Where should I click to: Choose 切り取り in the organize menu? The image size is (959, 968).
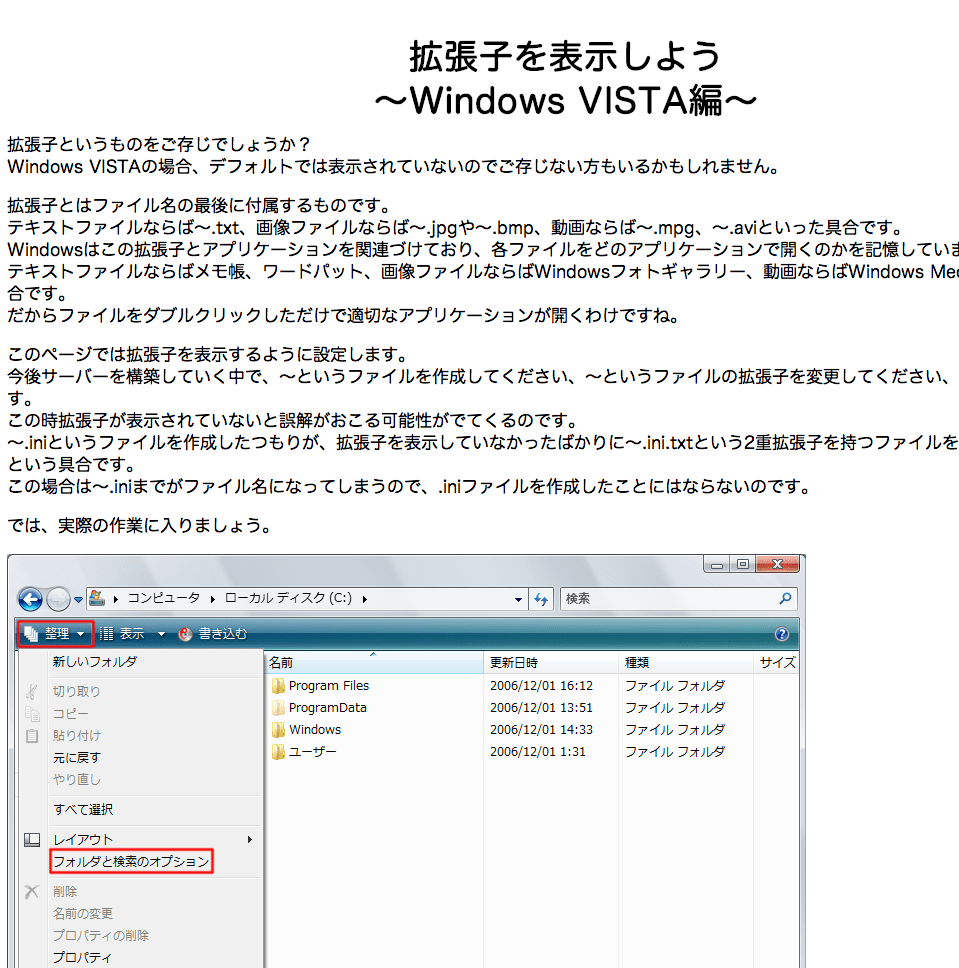tap(76, 691)
